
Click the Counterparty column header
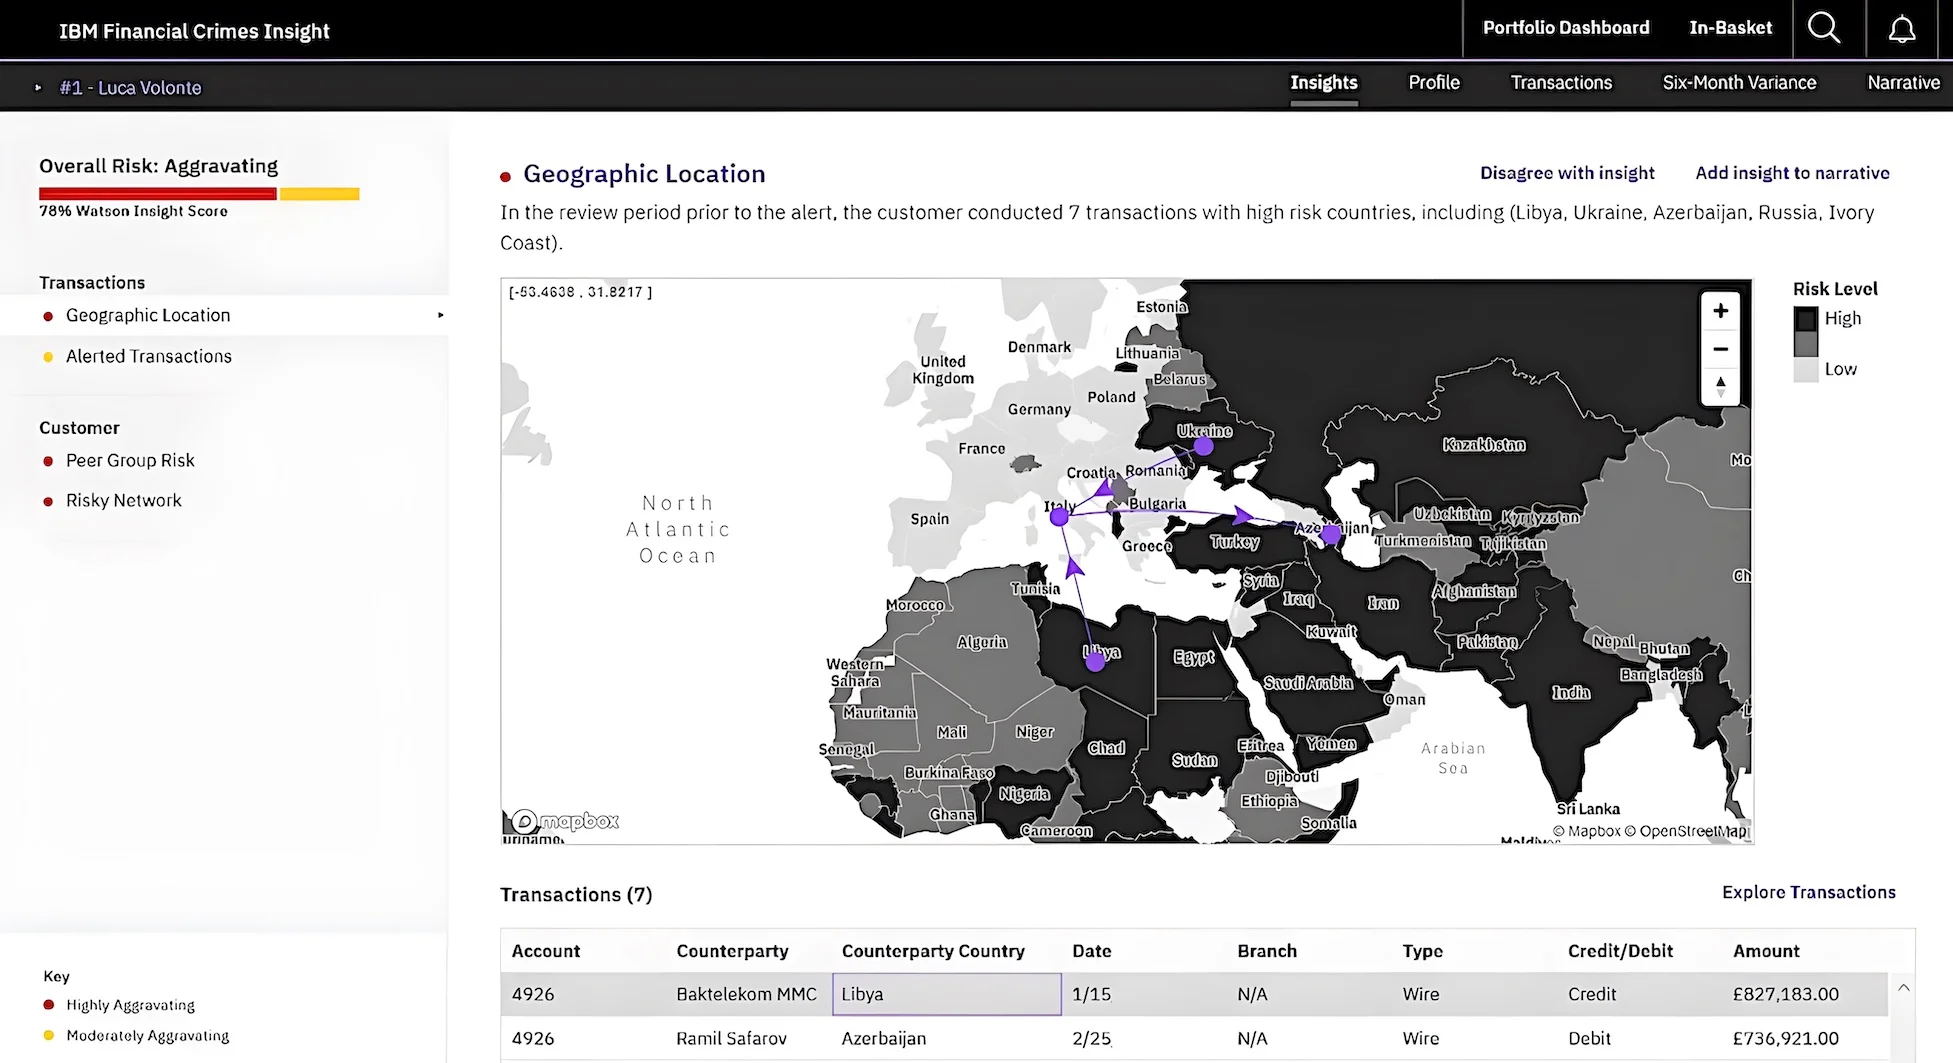[x=732, y=951]
